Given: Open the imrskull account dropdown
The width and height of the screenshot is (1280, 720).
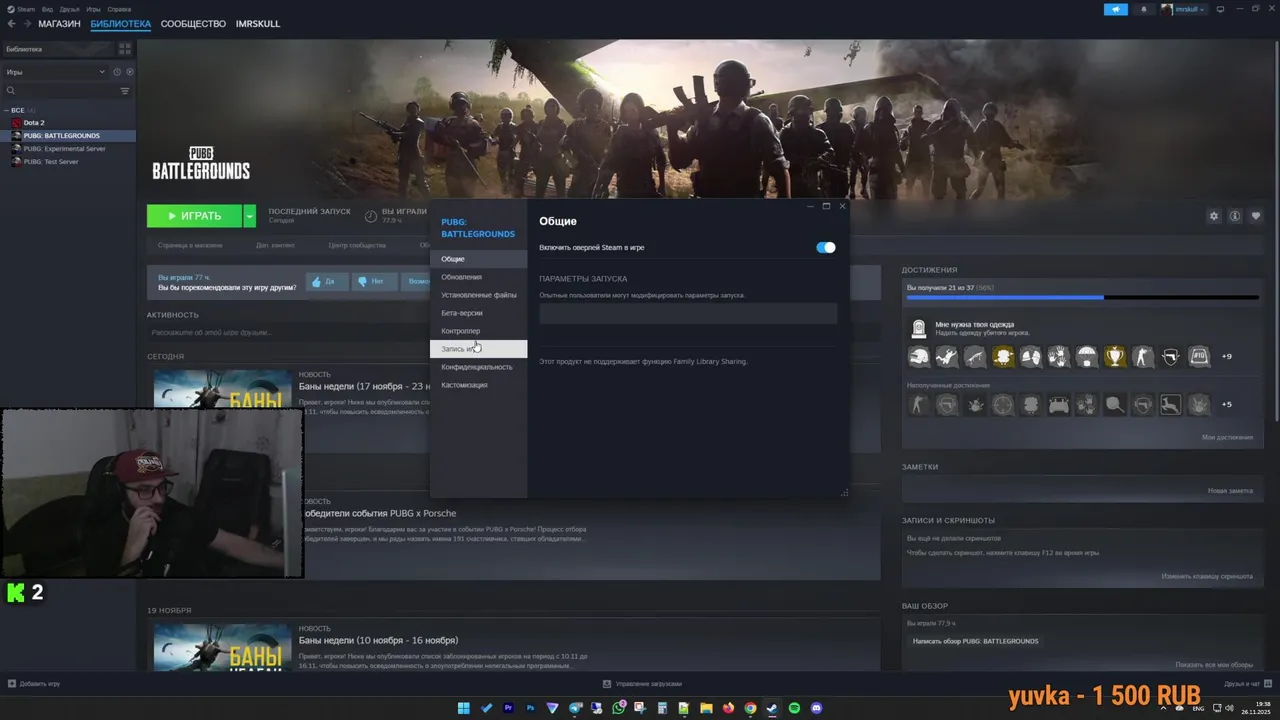Looking at the screenshot, I should tap(1184, 9).
